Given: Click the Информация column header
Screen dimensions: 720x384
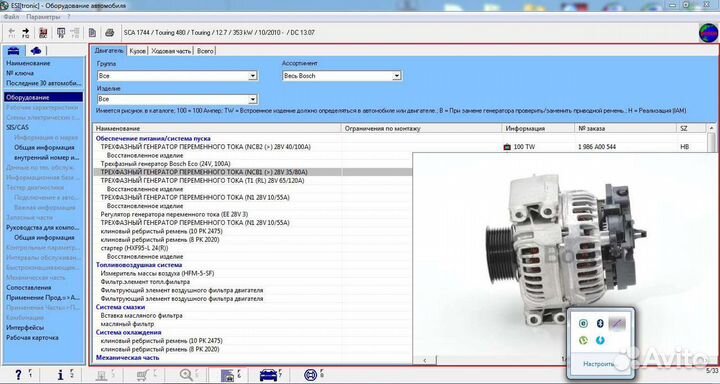Looking at the screenshot, I should point(538,129).
